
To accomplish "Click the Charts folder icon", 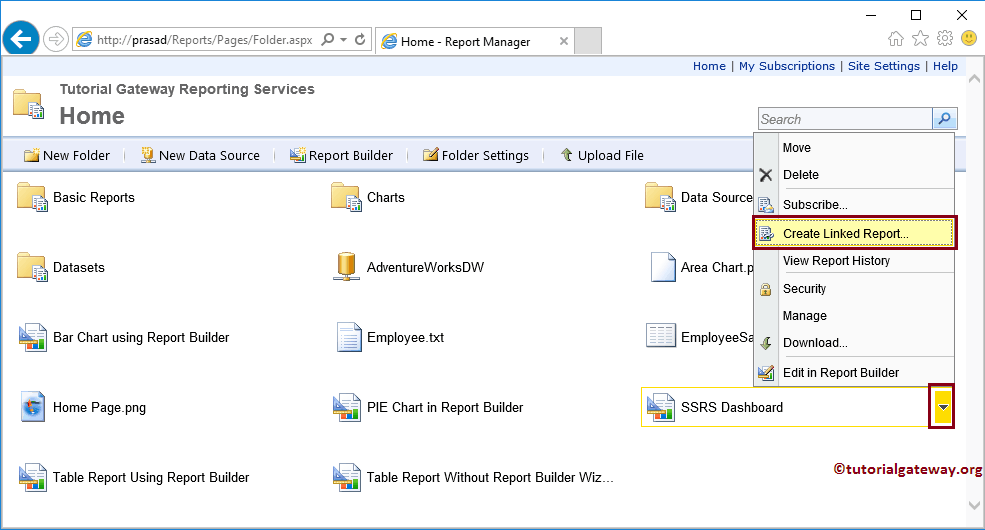I will 346,197.
